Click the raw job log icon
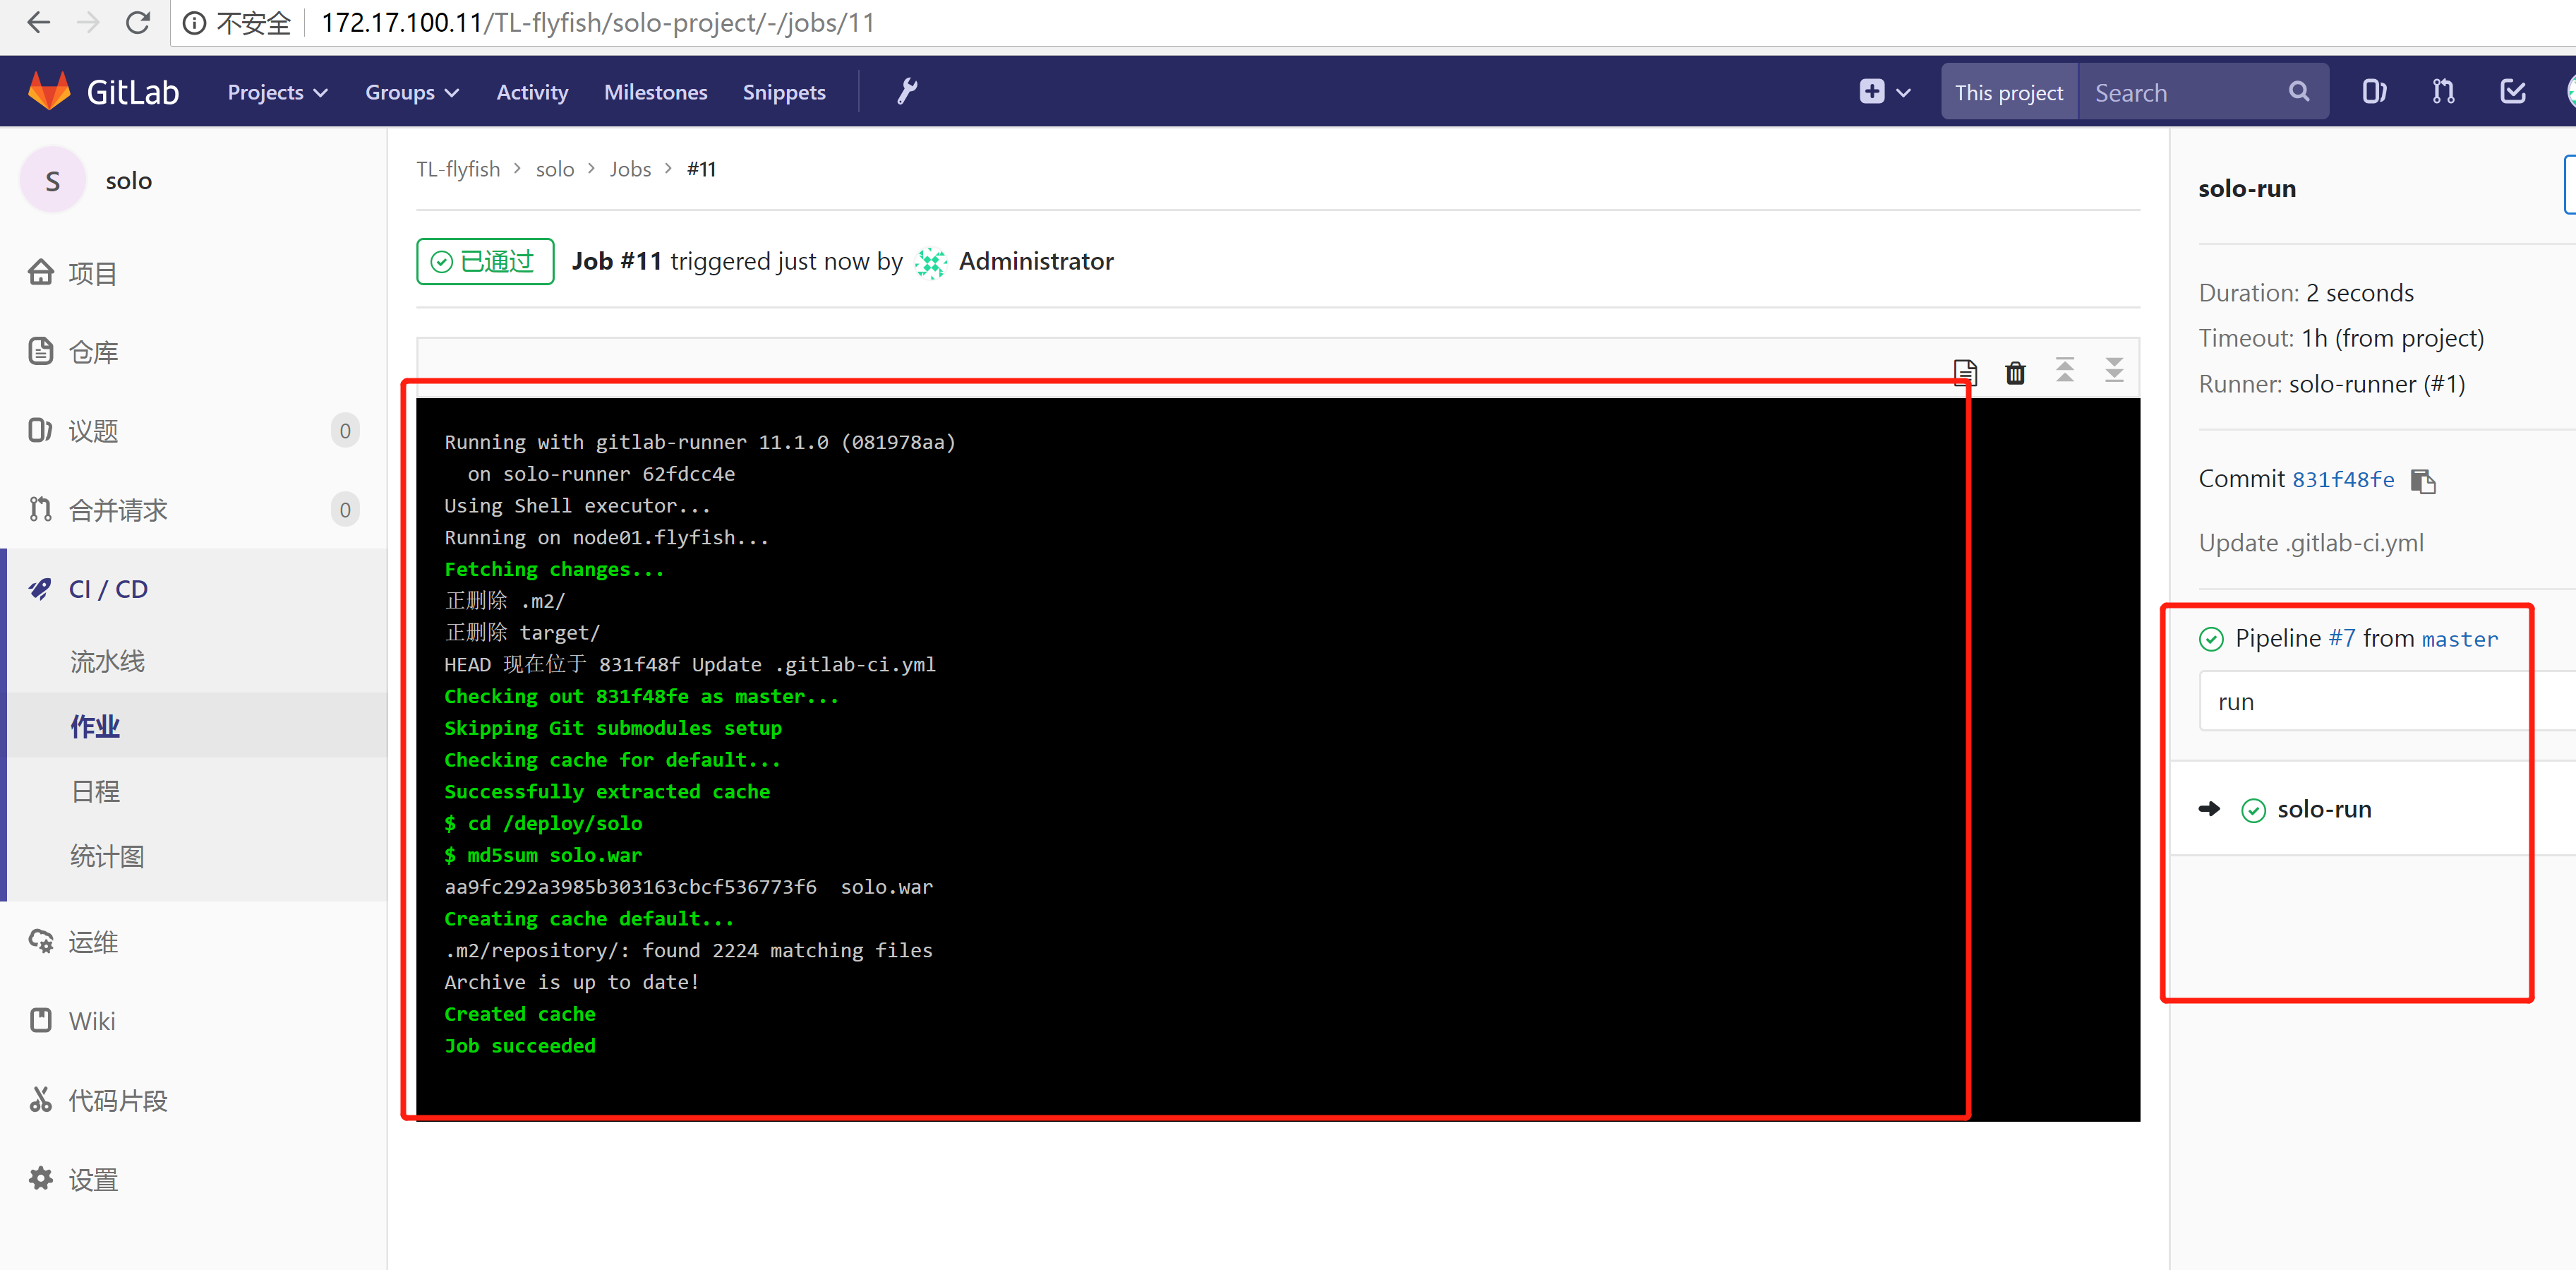The height and width of the screenshot is (1270, 2576). point(1965,372)
